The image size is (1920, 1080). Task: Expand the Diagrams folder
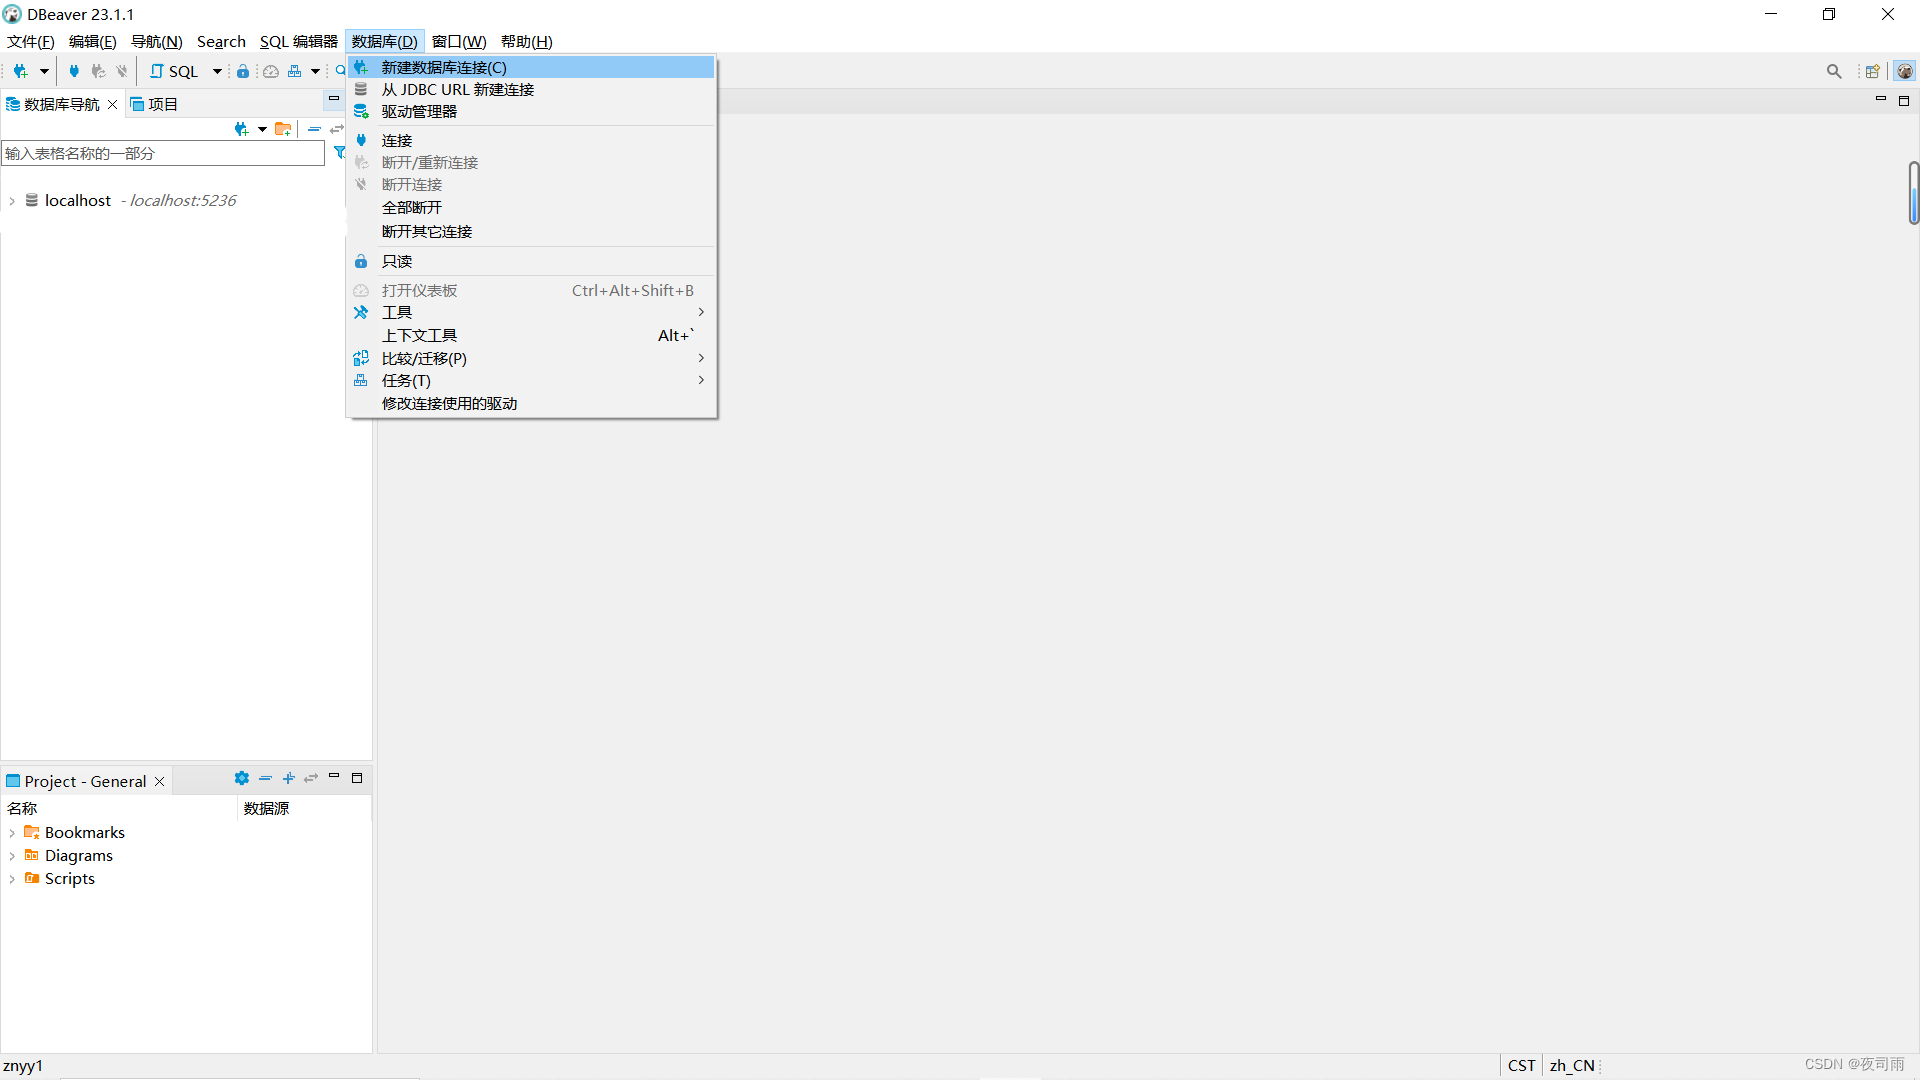[13, 855]
